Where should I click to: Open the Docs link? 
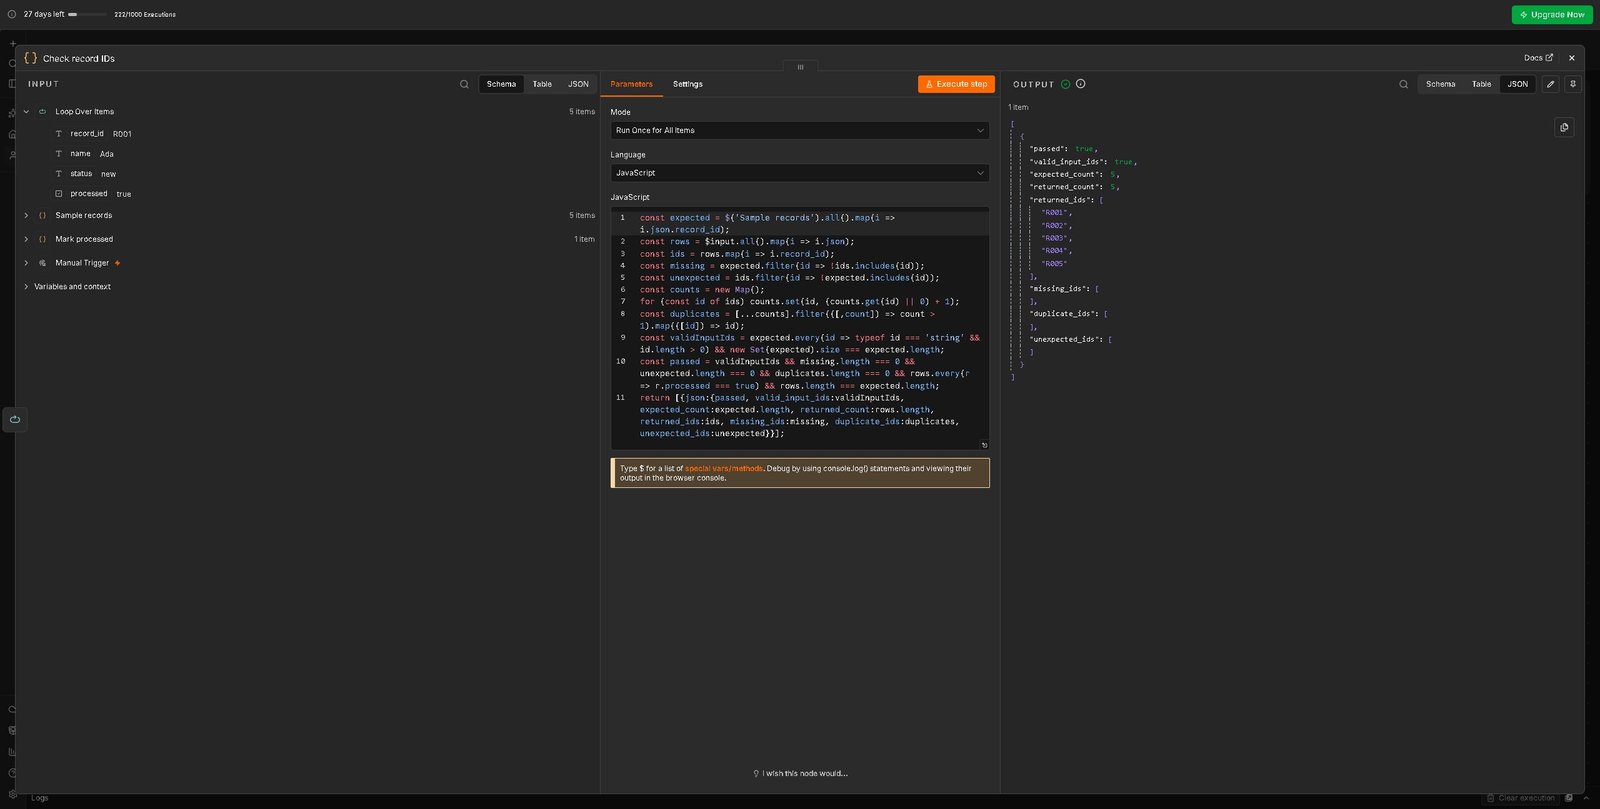point(1538,58)
